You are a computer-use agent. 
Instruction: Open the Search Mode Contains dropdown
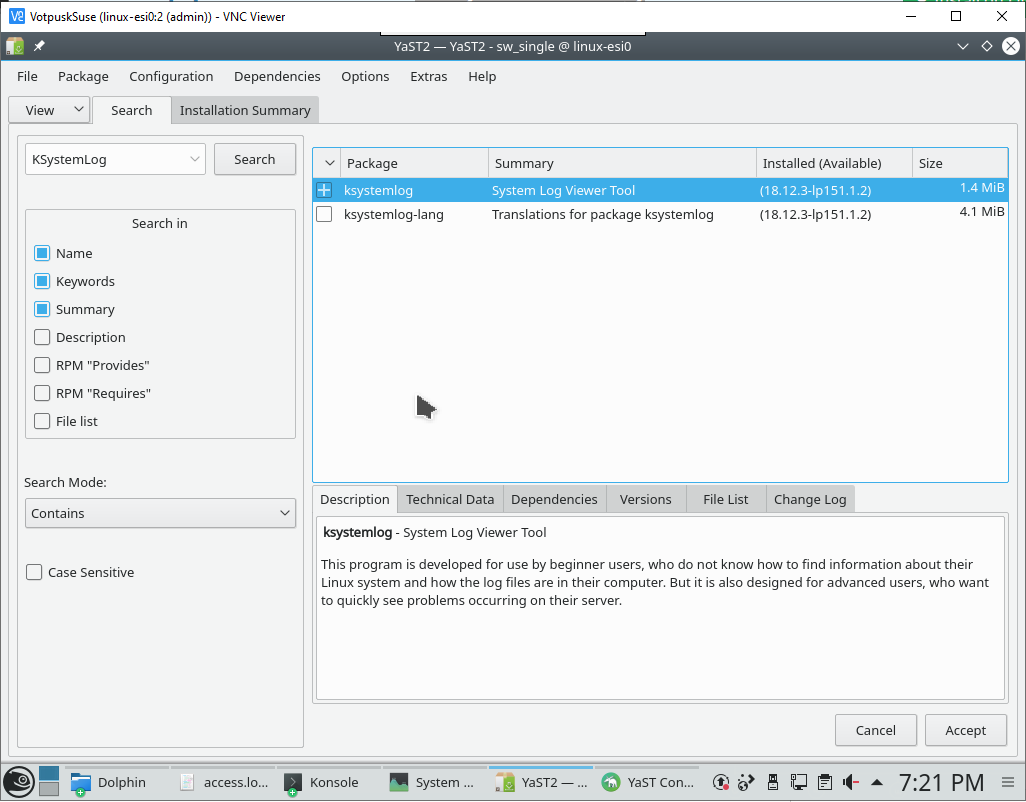click(160, 514)
